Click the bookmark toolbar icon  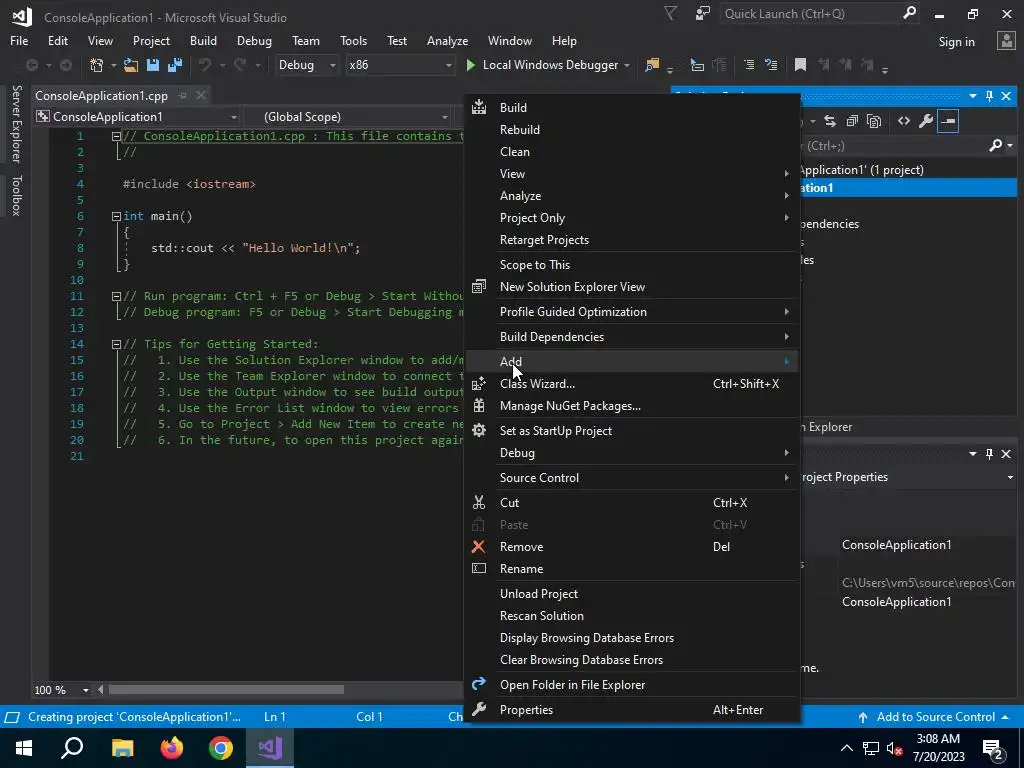tap(800, 65)
